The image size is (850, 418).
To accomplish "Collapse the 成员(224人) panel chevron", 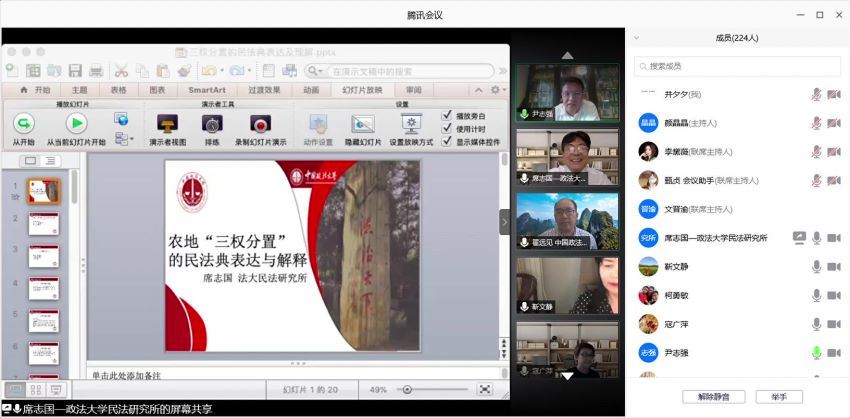I will coord(636,38).
